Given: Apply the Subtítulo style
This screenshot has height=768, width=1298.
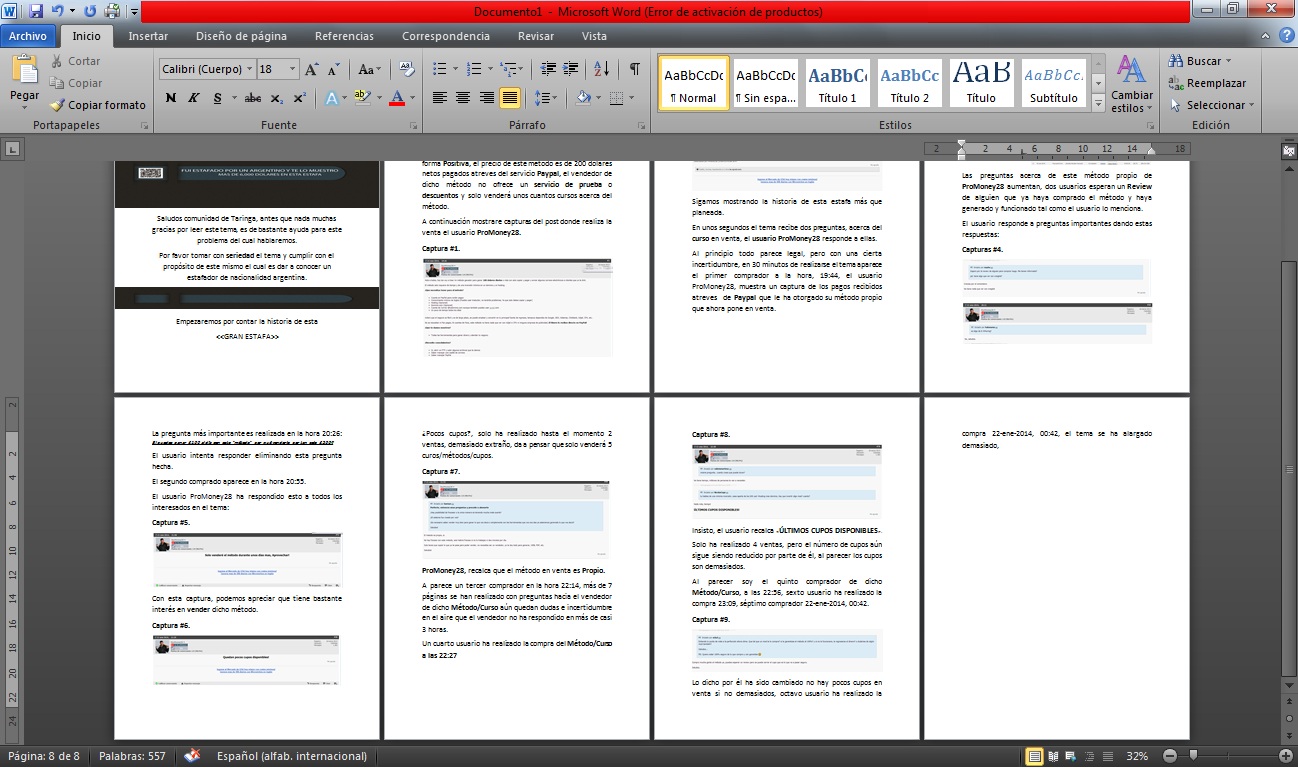Looking at the screenshot, I should point(1053,84).
